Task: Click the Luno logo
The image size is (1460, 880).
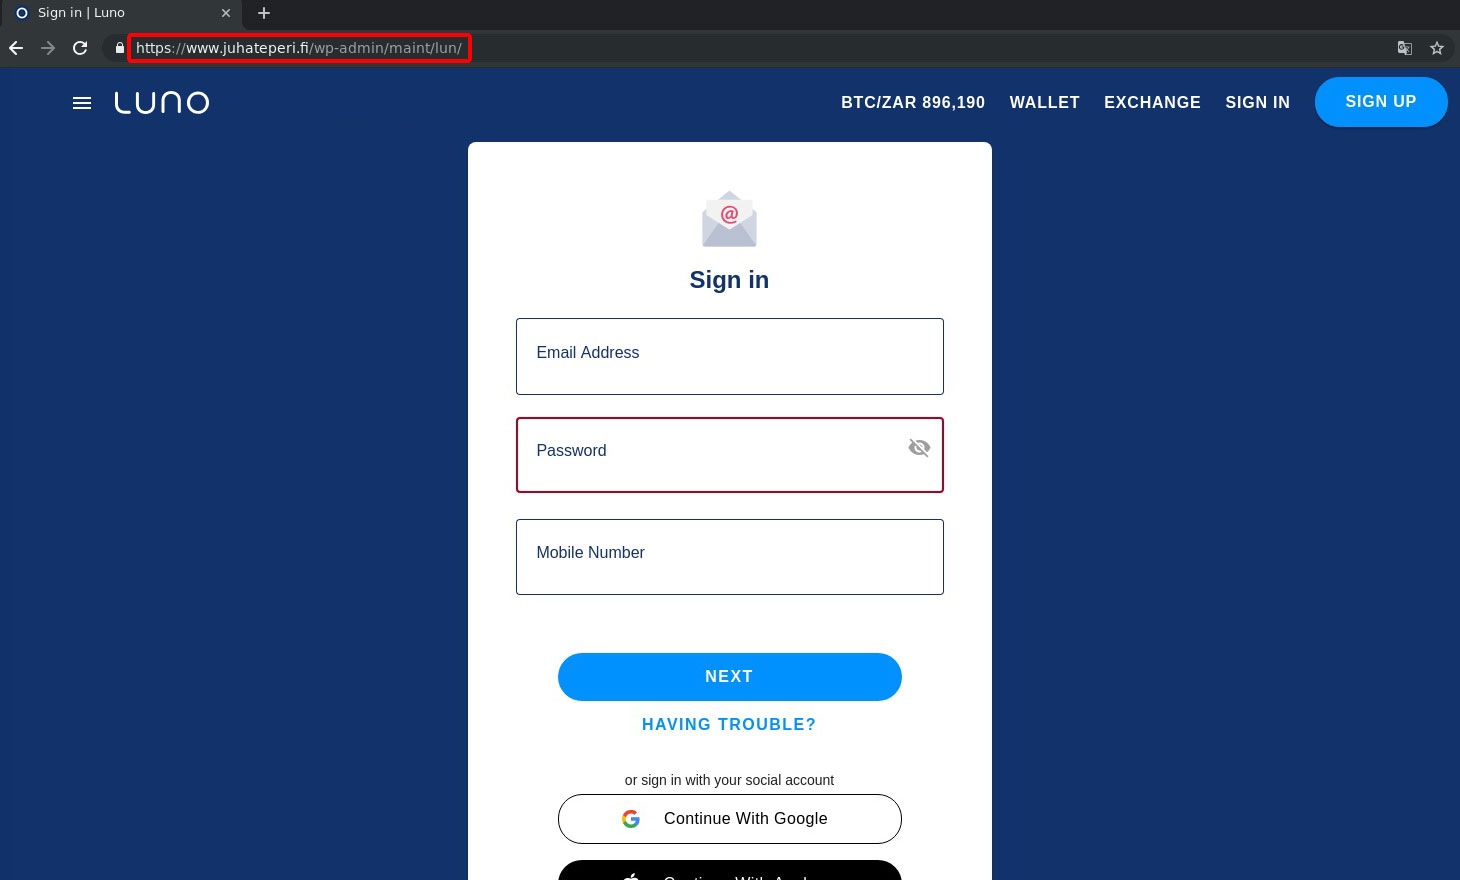Action: click(162, 103)
